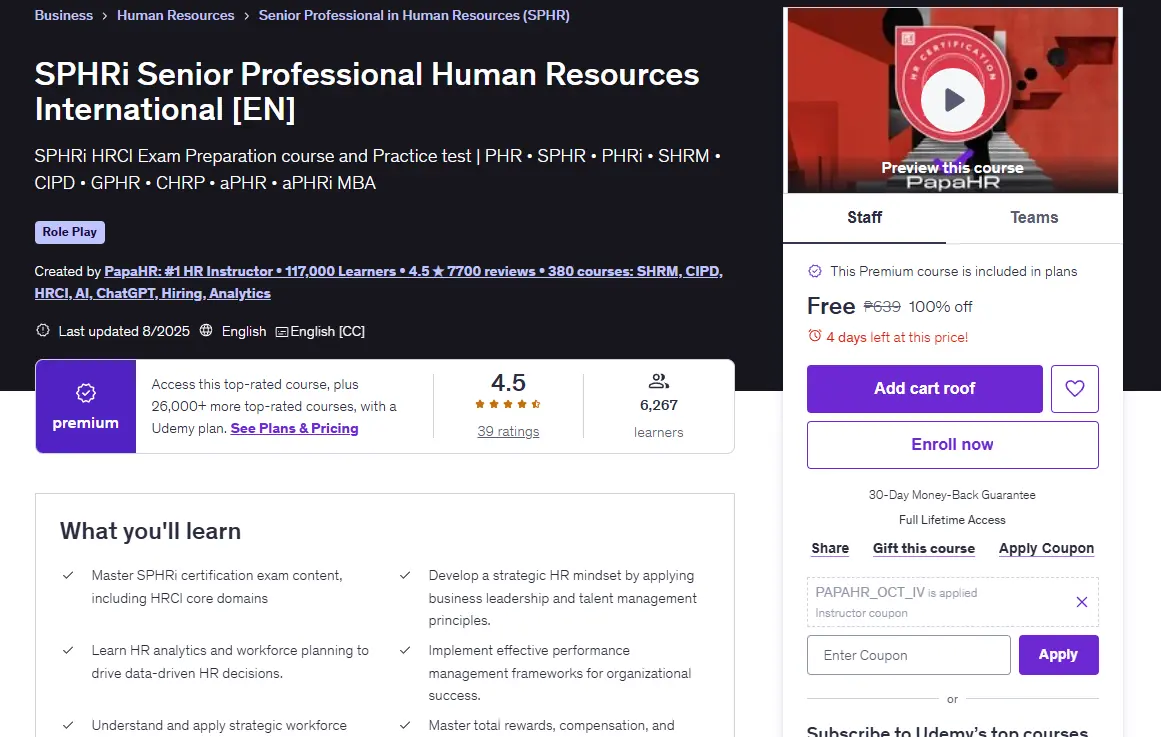Click the '4 days left at this price!' text

click(x=897, y=337)
